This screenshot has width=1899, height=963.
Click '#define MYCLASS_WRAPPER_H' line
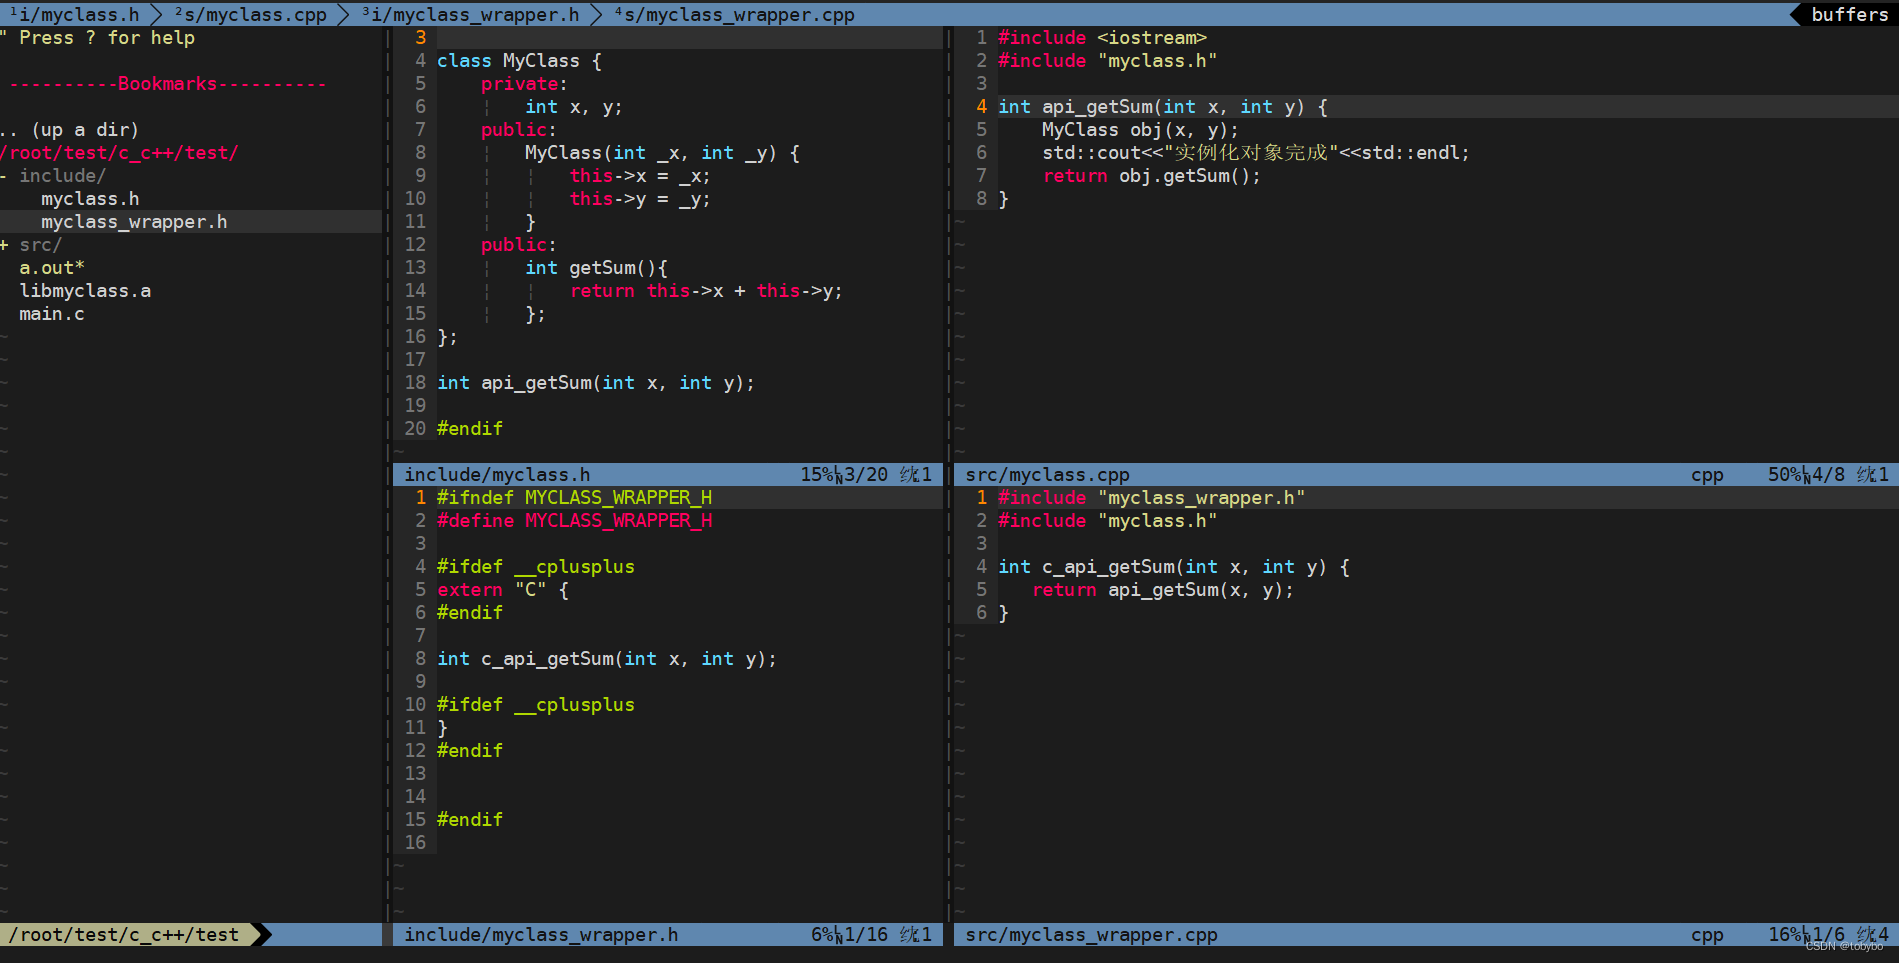coord(574,521)
